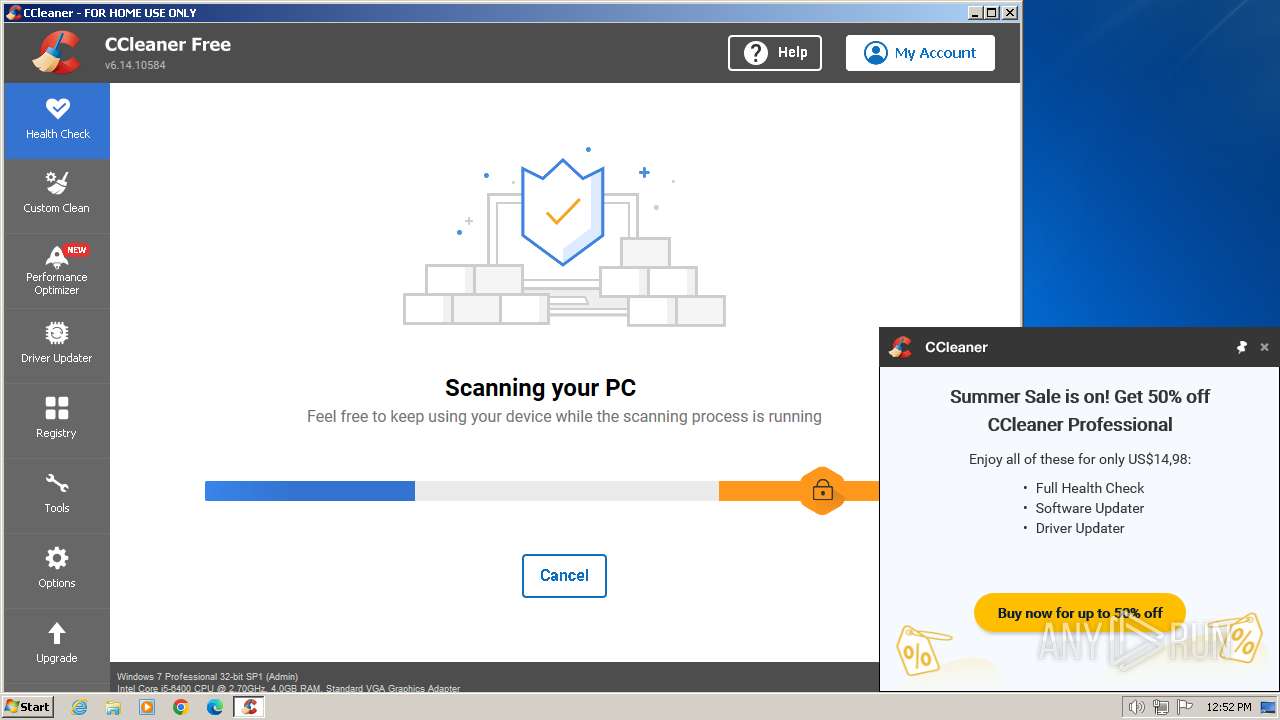Pin the CCleaner popup notification
Image resolution: width=1280 pixels, height=720 pixels.
pos(1242,347)
